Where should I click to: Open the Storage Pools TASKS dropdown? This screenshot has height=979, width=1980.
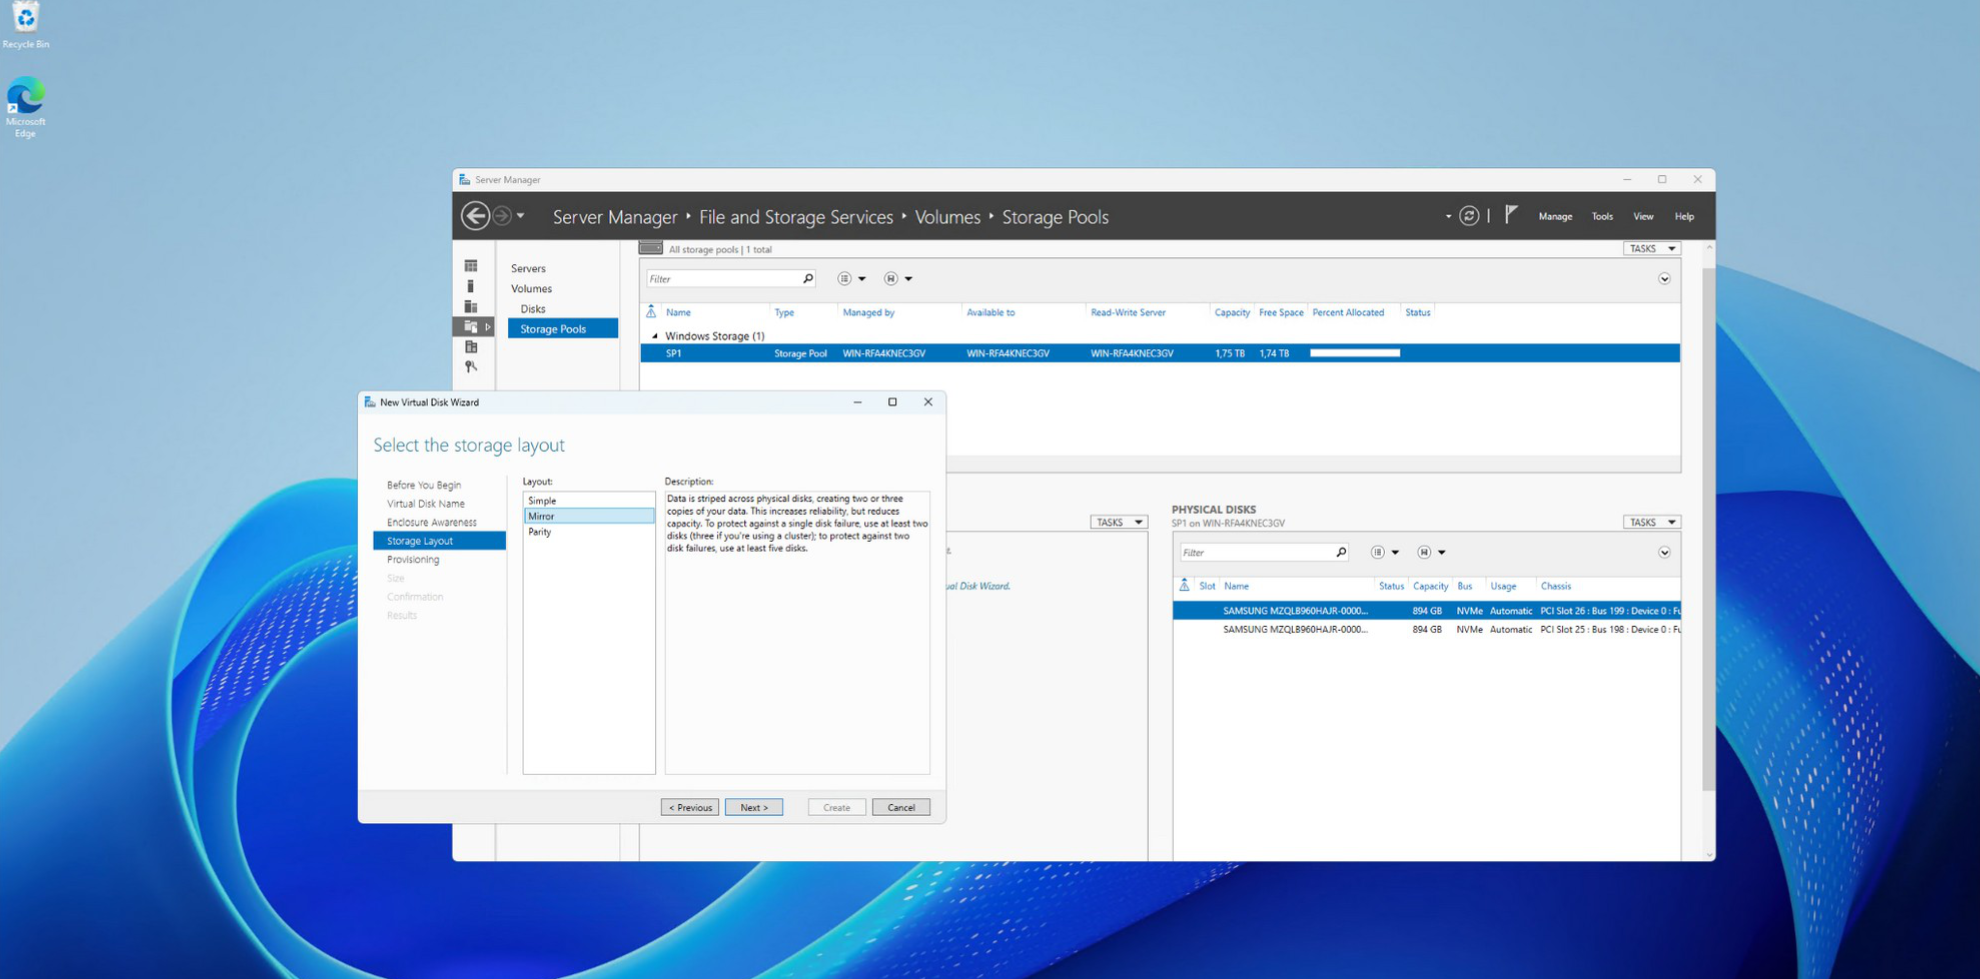pos(1651,248)
